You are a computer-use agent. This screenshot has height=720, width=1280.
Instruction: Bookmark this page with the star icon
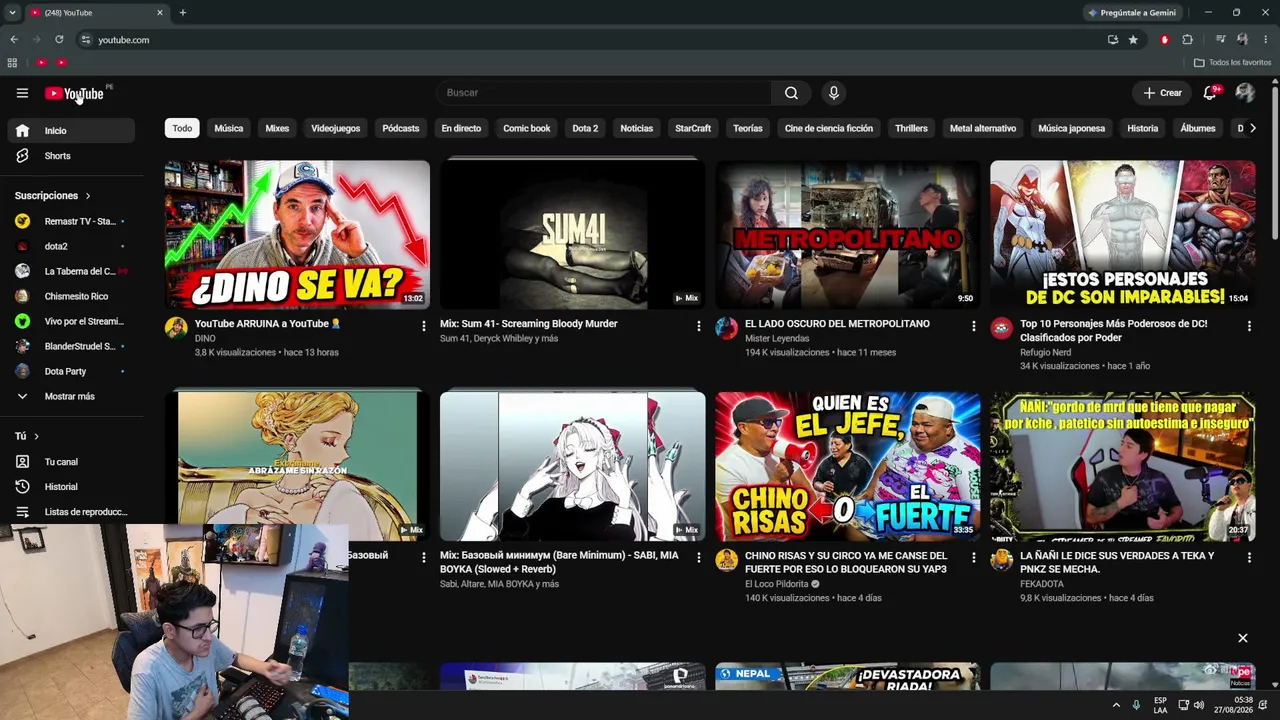(1133, 40)
